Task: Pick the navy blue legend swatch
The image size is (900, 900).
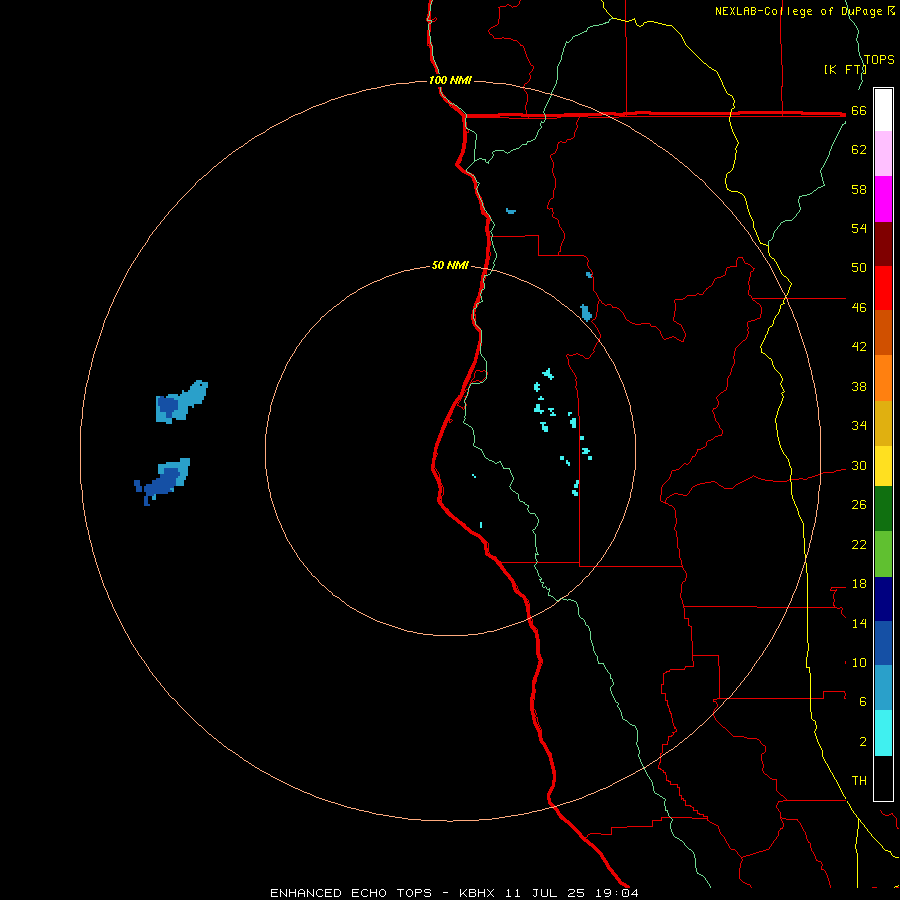Action: (883, 599)
